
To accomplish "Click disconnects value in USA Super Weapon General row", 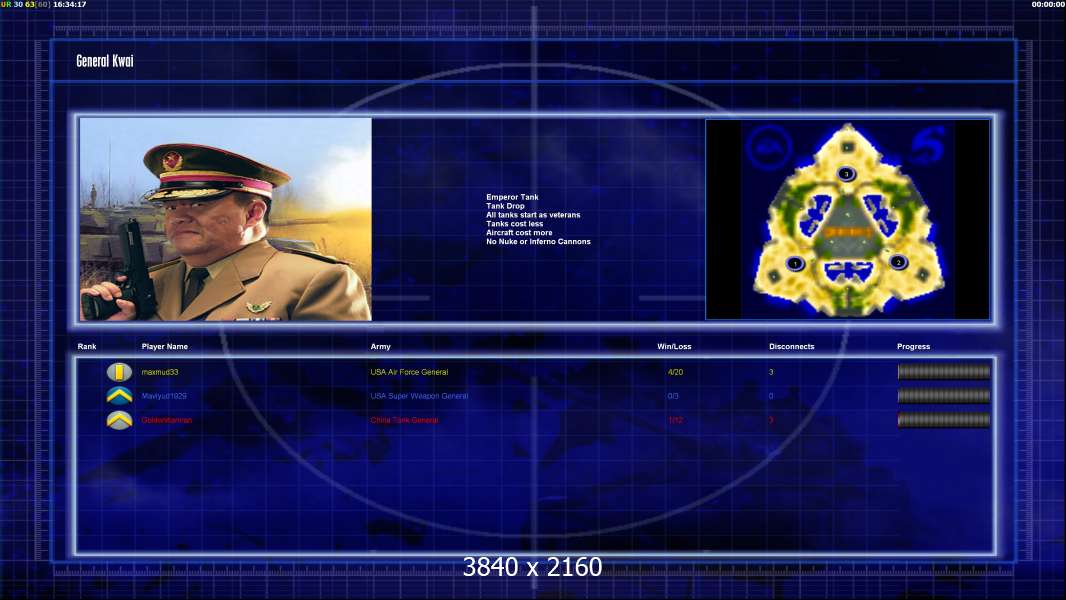I will pos(771,396).
